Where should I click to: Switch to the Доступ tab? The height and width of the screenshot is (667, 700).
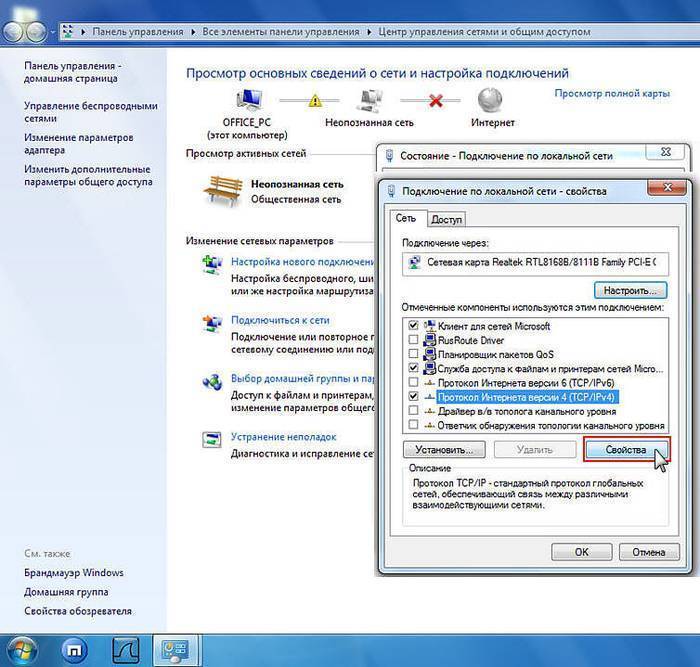point(446,220)
